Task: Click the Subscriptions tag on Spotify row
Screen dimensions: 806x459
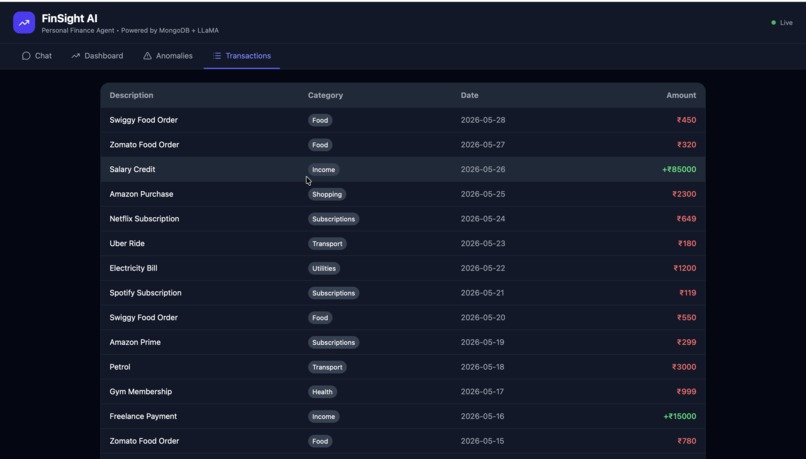Action: 333,292
